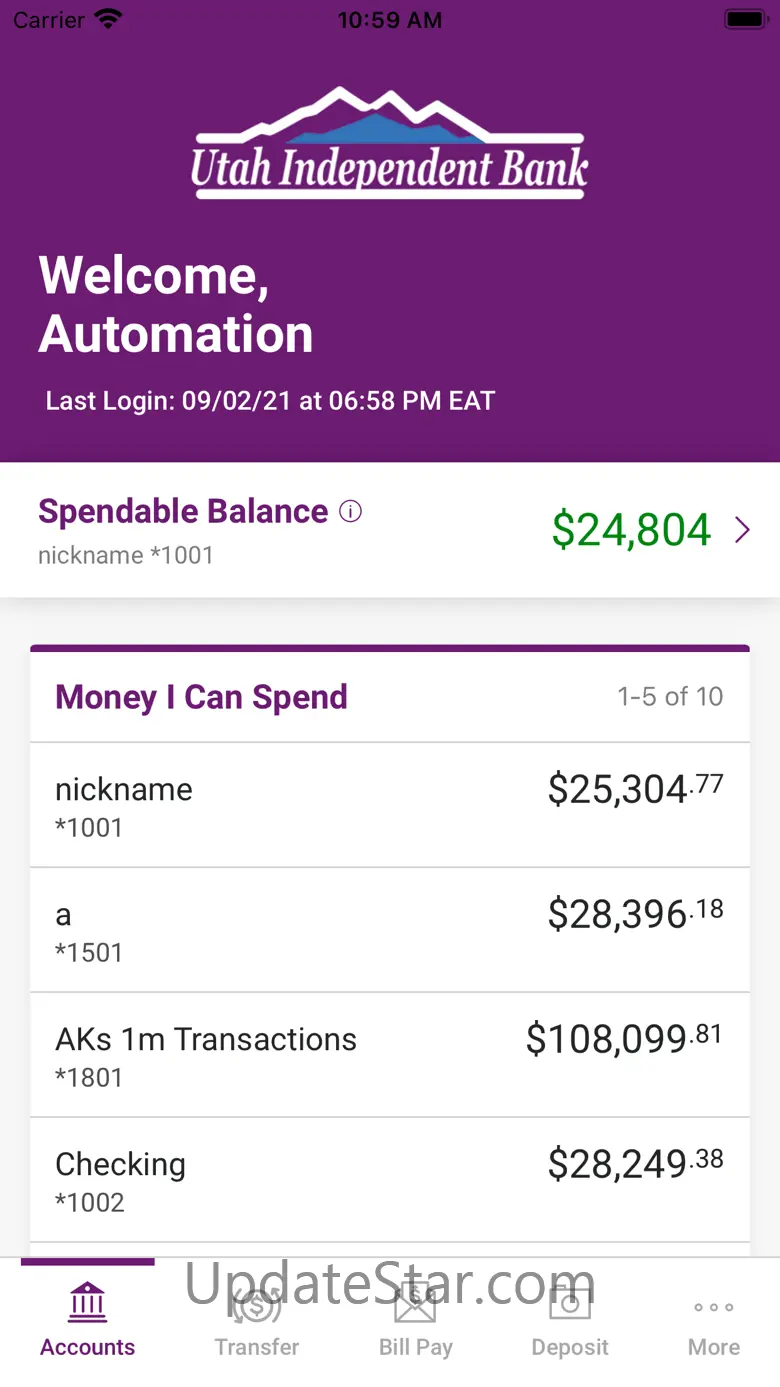Screen dimensions: 780x1387
Task: Tap the 1-5 of 10 pagination text
Action: (670, 696)
